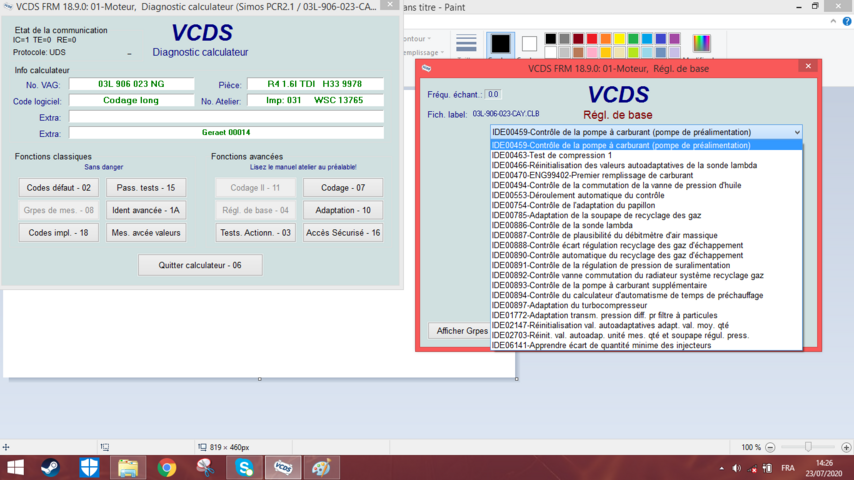Open Codage - 07 function
The width and height of the screenshot is (854, 480).
[x=343, y=187]
